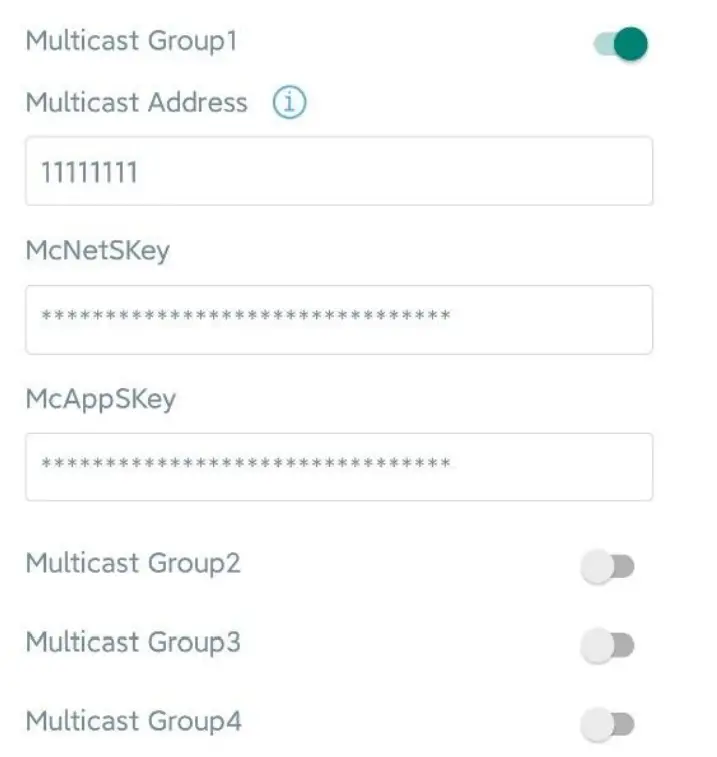Disable the Multicast Group1 toggle
Image resolution: width=717 pixels, height=757 pixels.
click(621, 44)
